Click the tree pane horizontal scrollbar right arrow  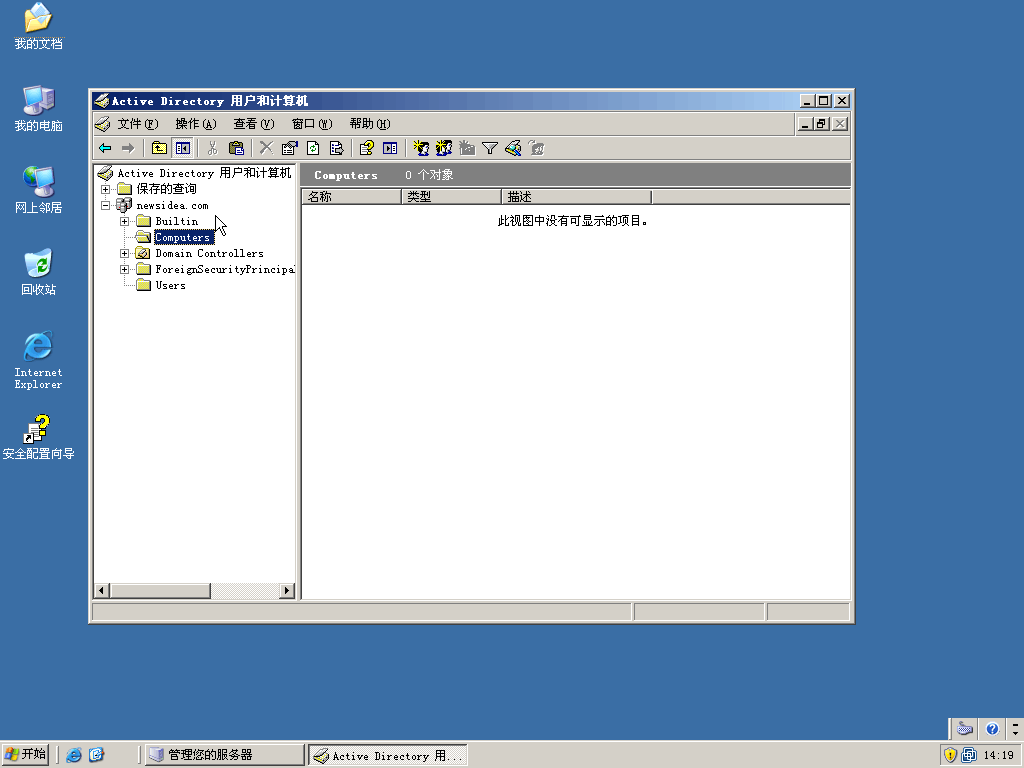tap(288, 591)
